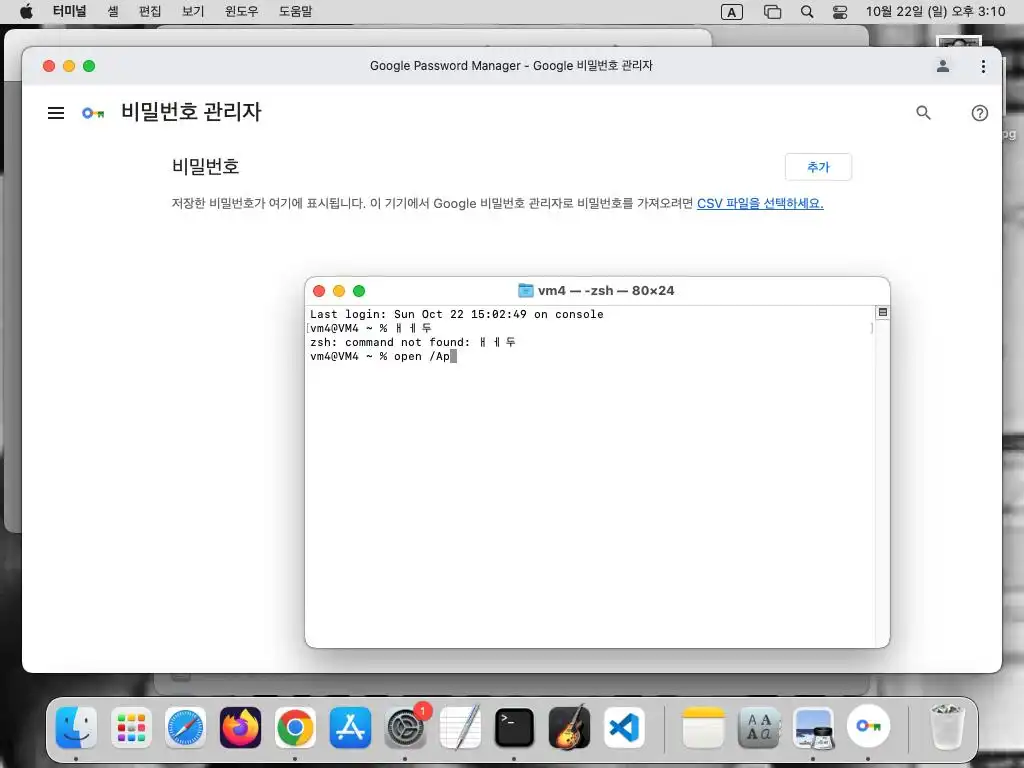Open Spotlight search in the menu bar
Viewport: 1024px width, 768px height.
pyautogui.click(x=807, y=12)
